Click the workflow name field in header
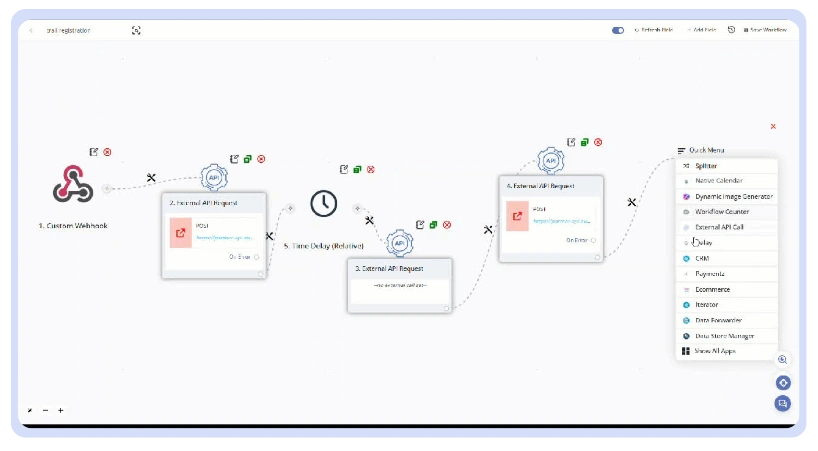 (x=68, y=30)
